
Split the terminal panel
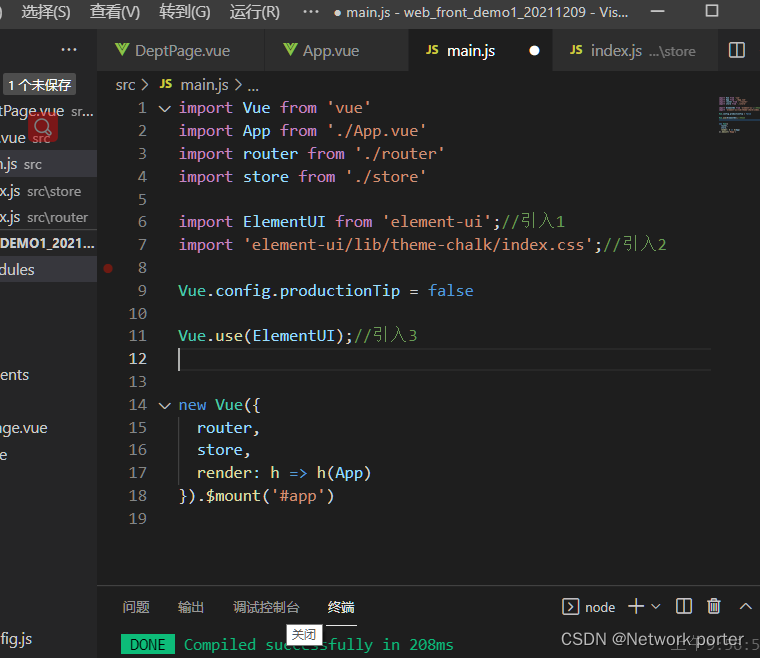click(684, 606)
